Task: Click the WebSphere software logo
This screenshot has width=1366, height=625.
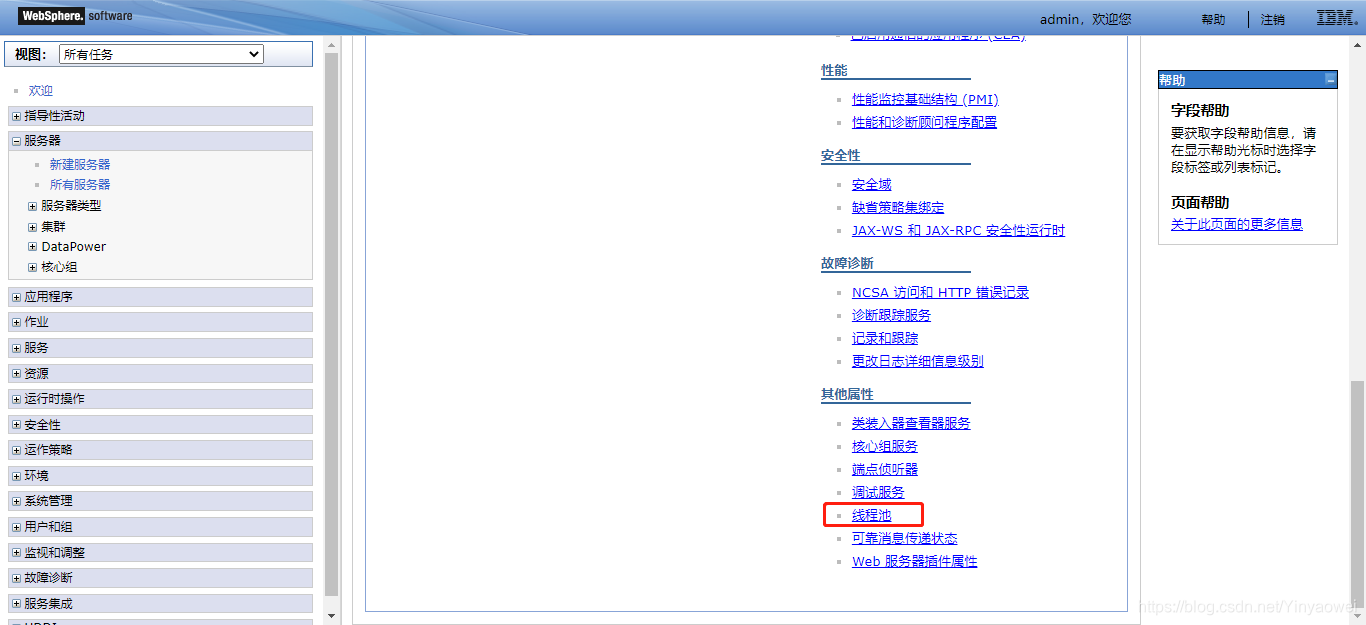Action: tap(76, 16)
